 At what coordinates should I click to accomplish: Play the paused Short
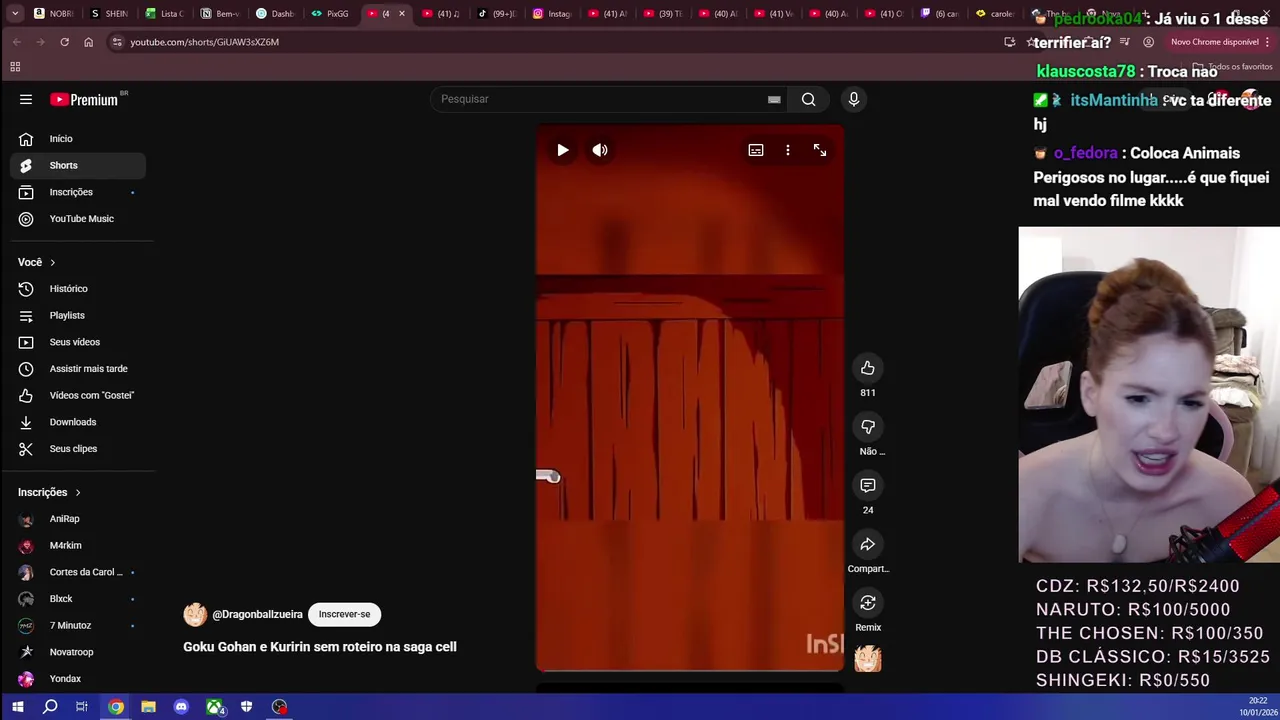click(563, 150)
